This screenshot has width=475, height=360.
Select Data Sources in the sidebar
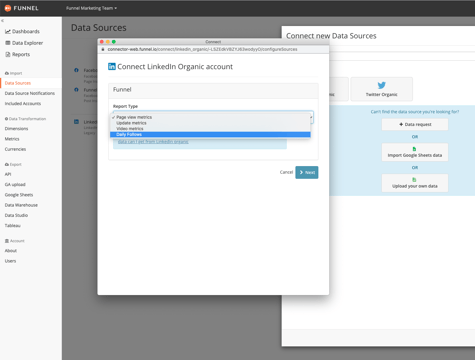[18, 83]
